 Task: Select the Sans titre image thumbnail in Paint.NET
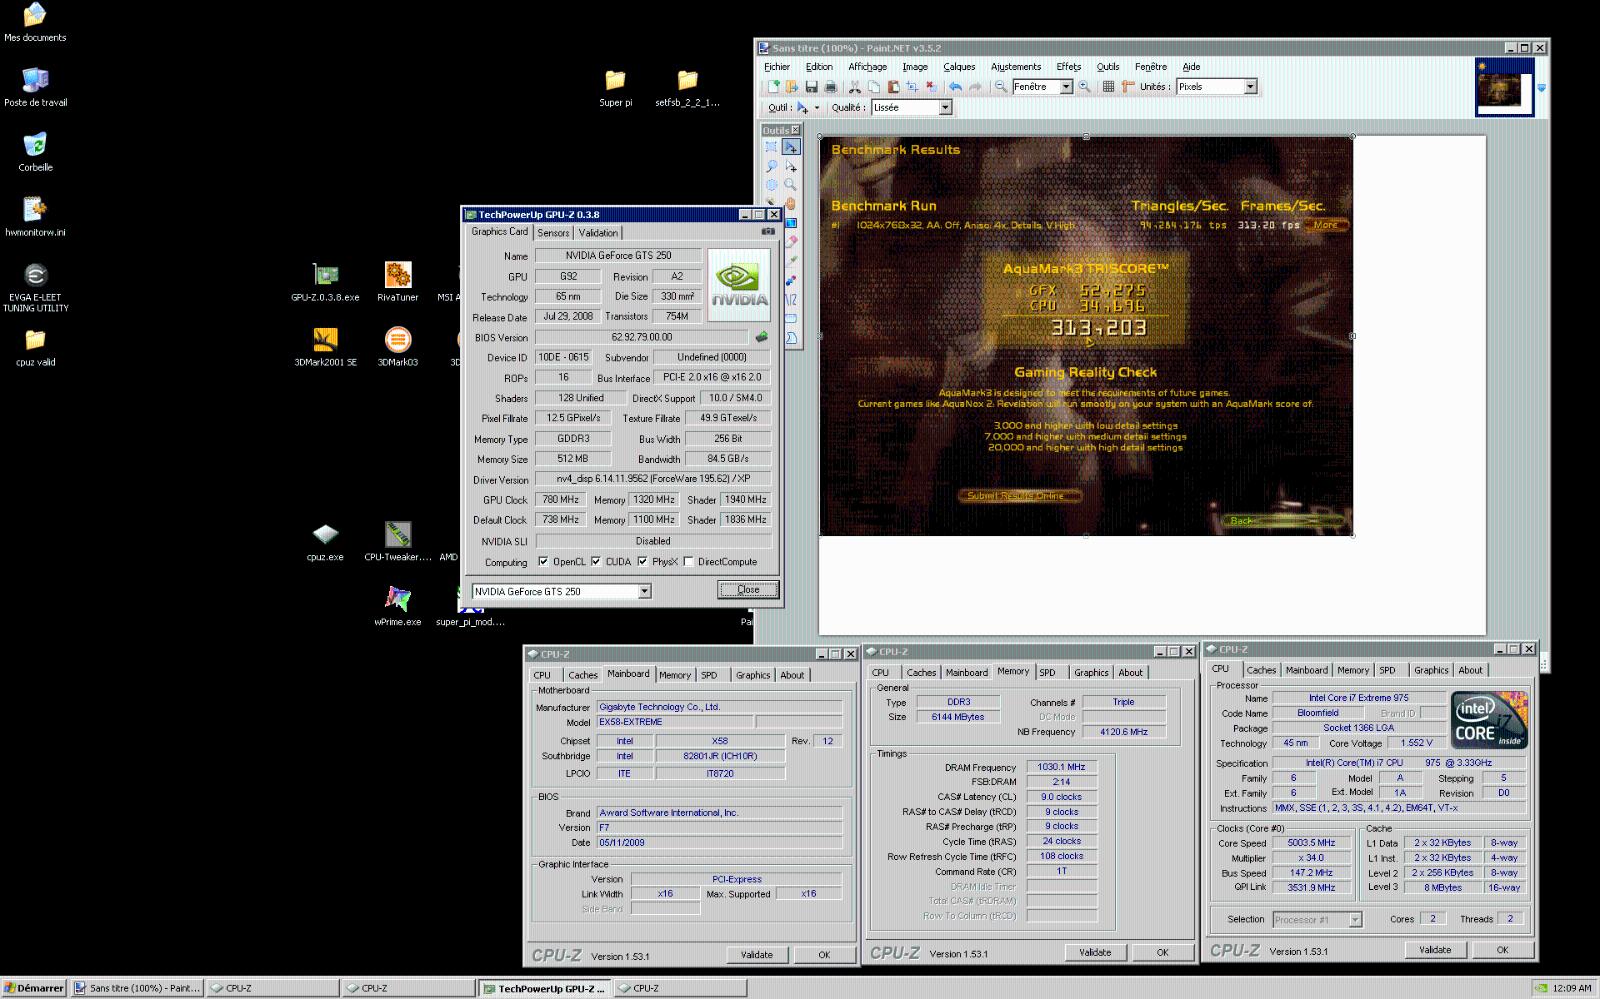click(x=1505, y=88)
